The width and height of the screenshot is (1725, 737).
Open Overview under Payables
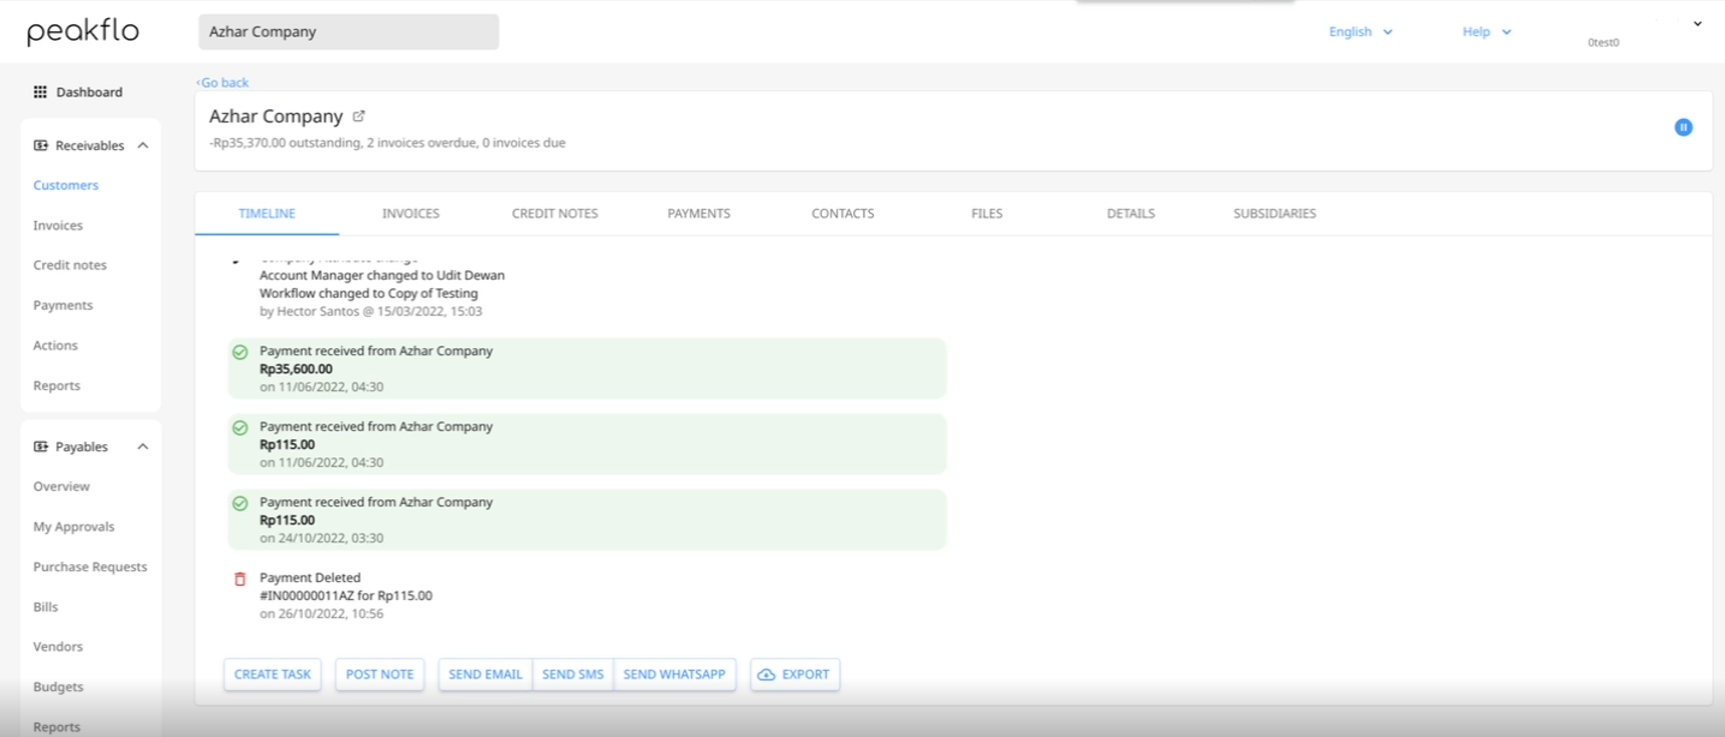coord(61,486)
